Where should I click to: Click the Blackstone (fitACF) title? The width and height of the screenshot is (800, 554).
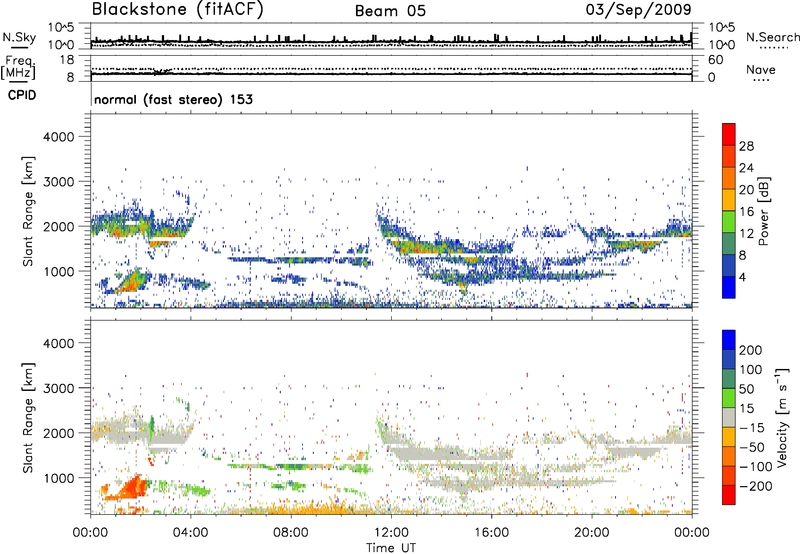coord(177,9)
